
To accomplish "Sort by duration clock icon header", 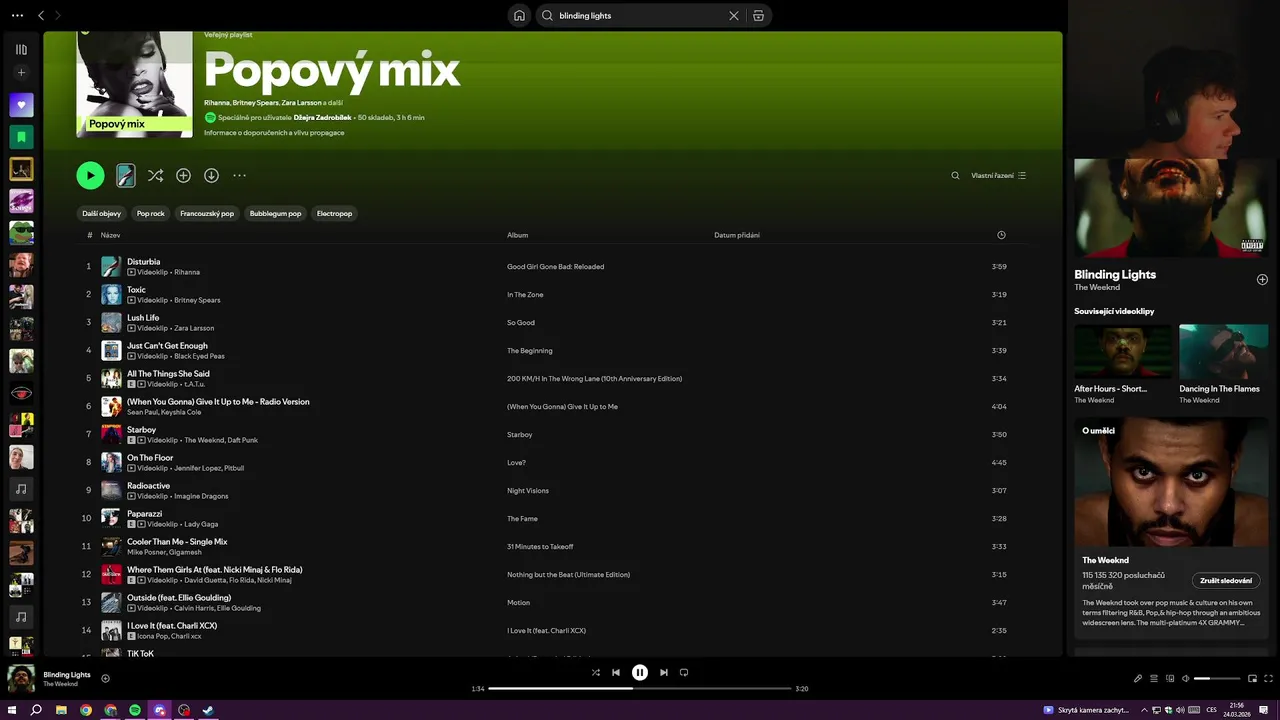I will pyautogui.click(x=1001, y=235).
